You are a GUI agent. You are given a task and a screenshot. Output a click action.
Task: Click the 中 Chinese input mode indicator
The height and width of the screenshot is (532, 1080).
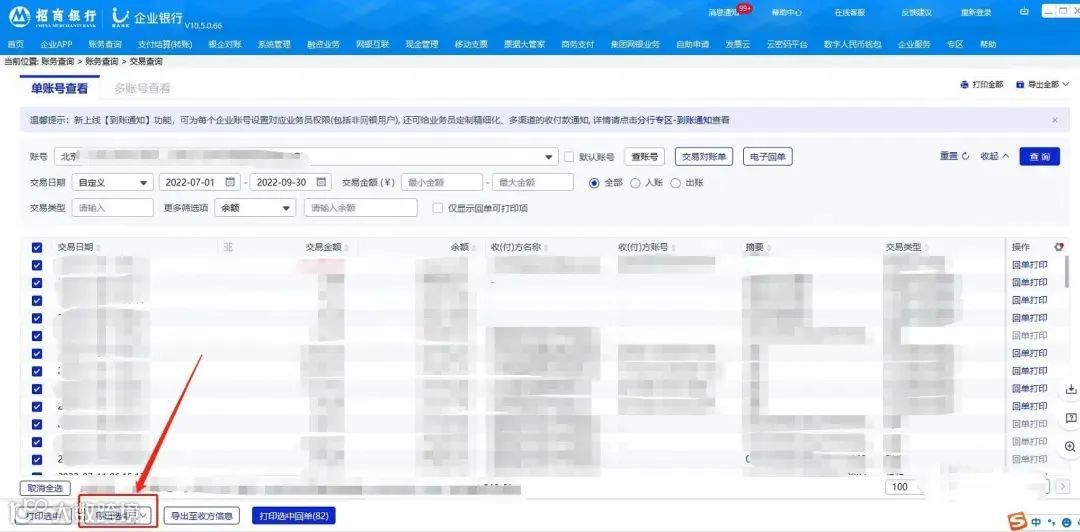pos(1037,522)
